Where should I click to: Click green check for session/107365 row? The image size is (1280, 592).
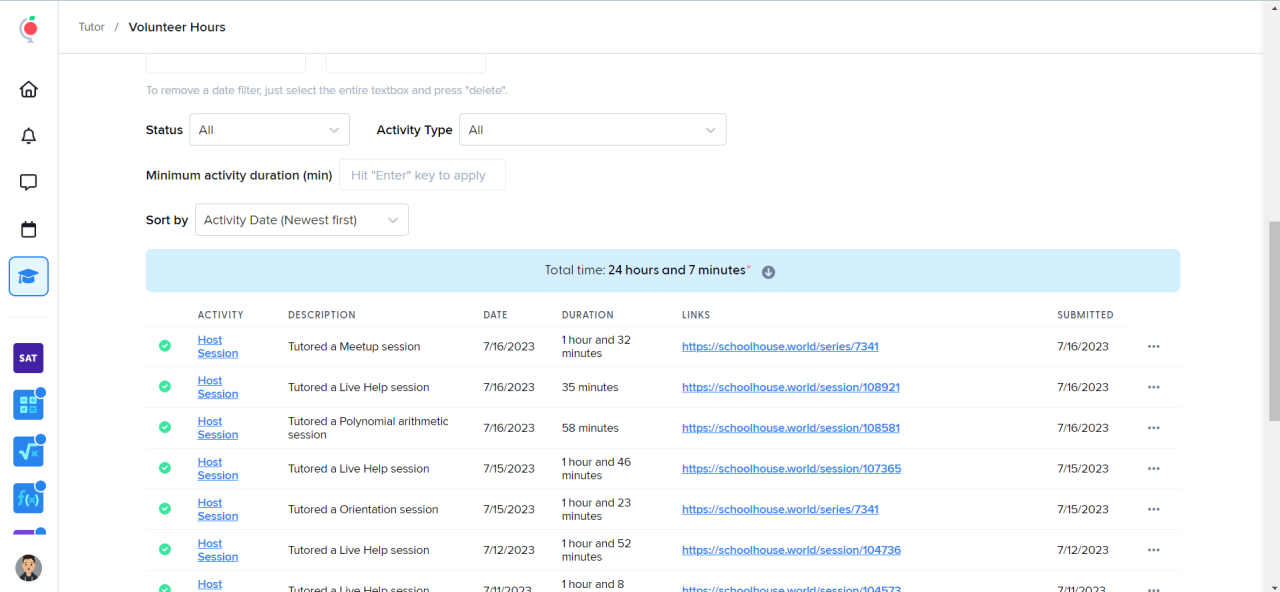165,468
